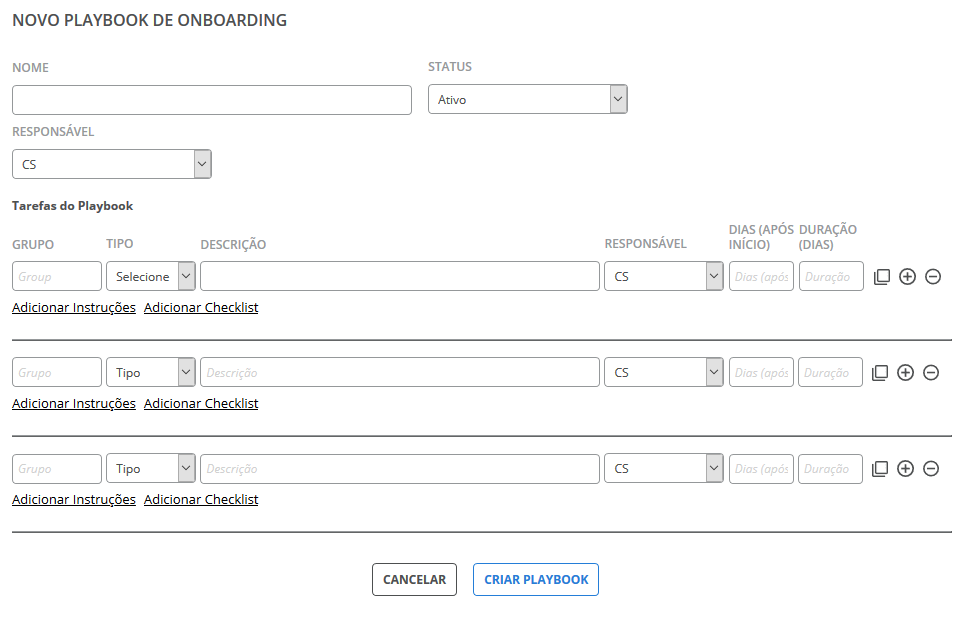972x618 pixels.
Task: Duplicate the second task row
Action: tap(880, 373)
